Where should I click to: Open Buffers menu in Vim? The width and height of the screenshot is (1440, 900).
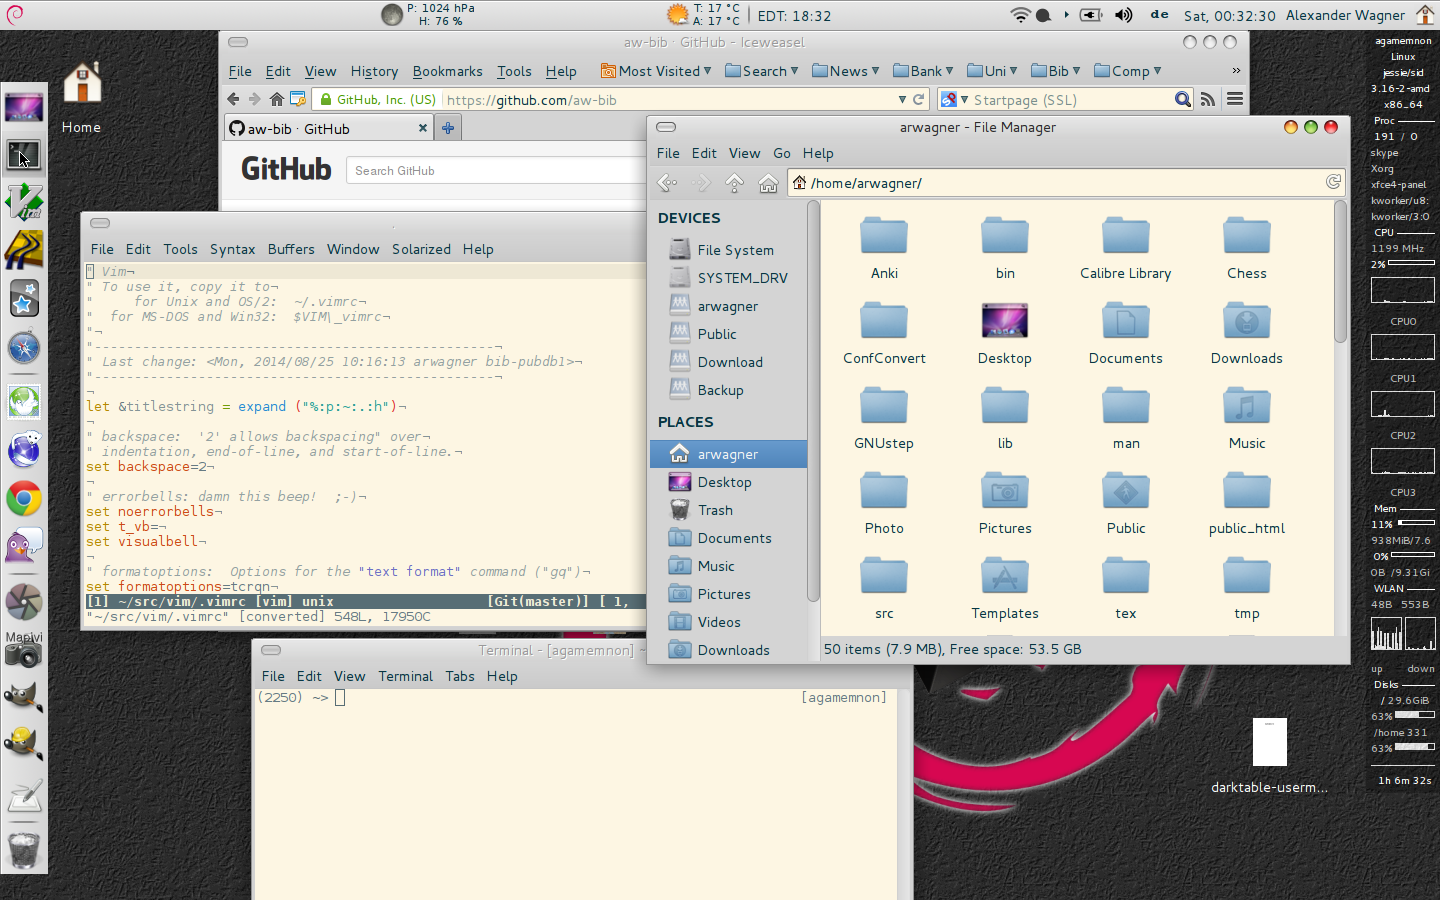[x=291, y=249]
